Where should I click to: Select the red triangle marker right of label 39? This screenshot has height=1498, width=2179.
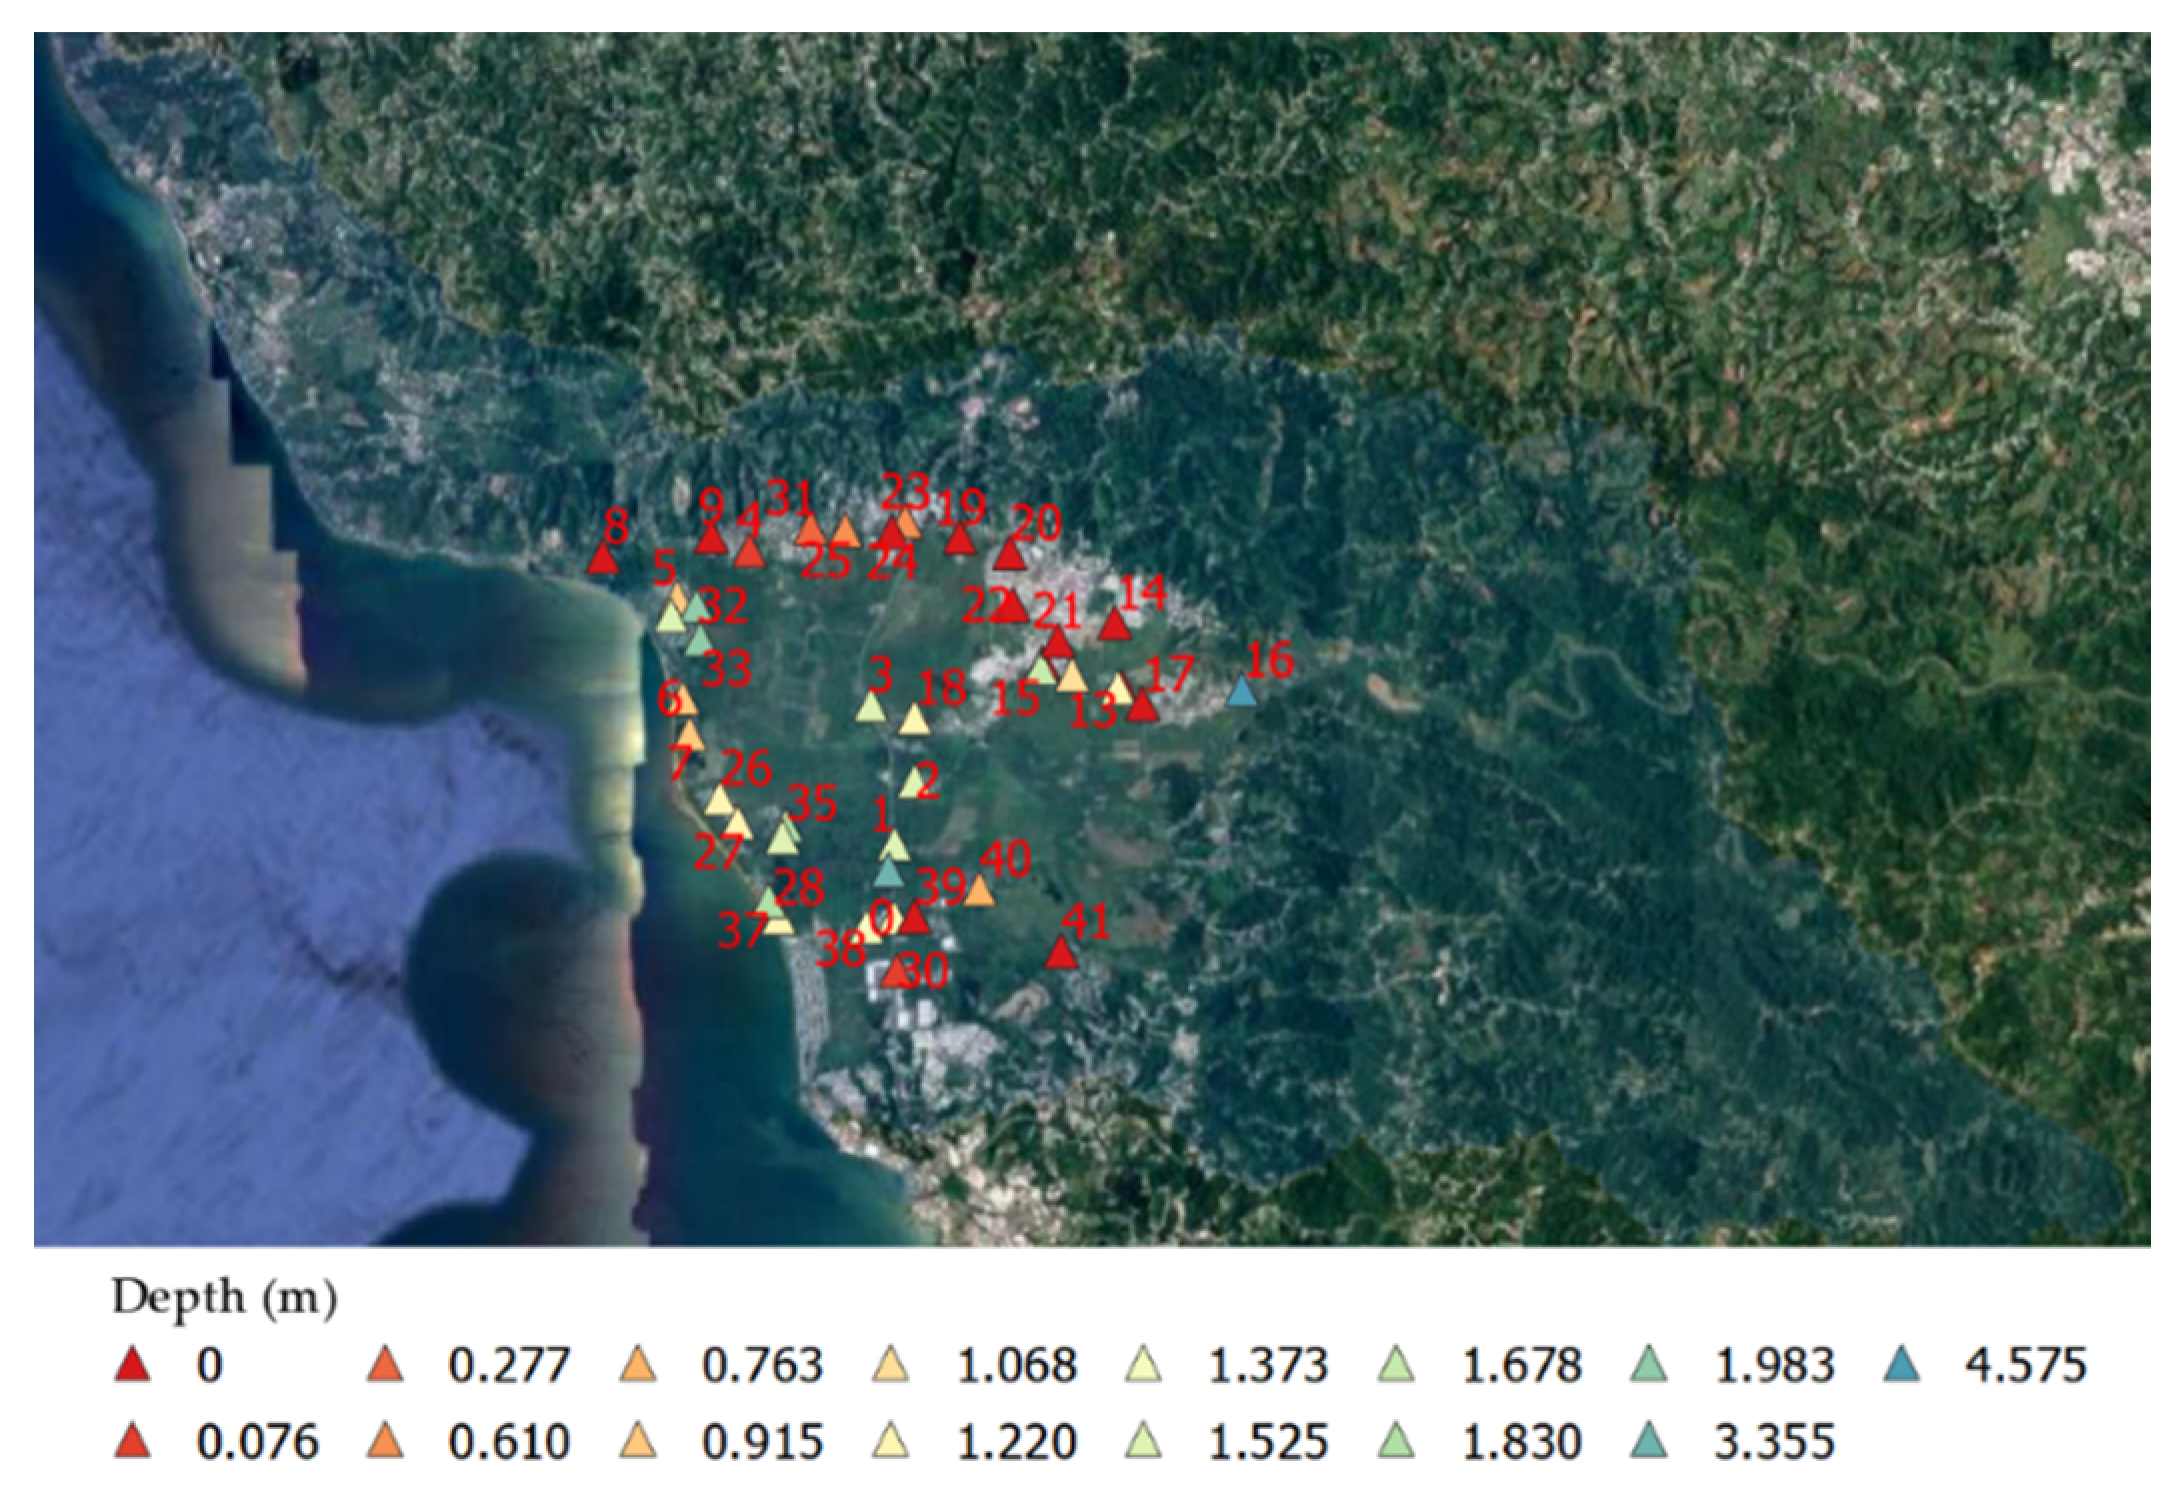(x=914, y=918)
